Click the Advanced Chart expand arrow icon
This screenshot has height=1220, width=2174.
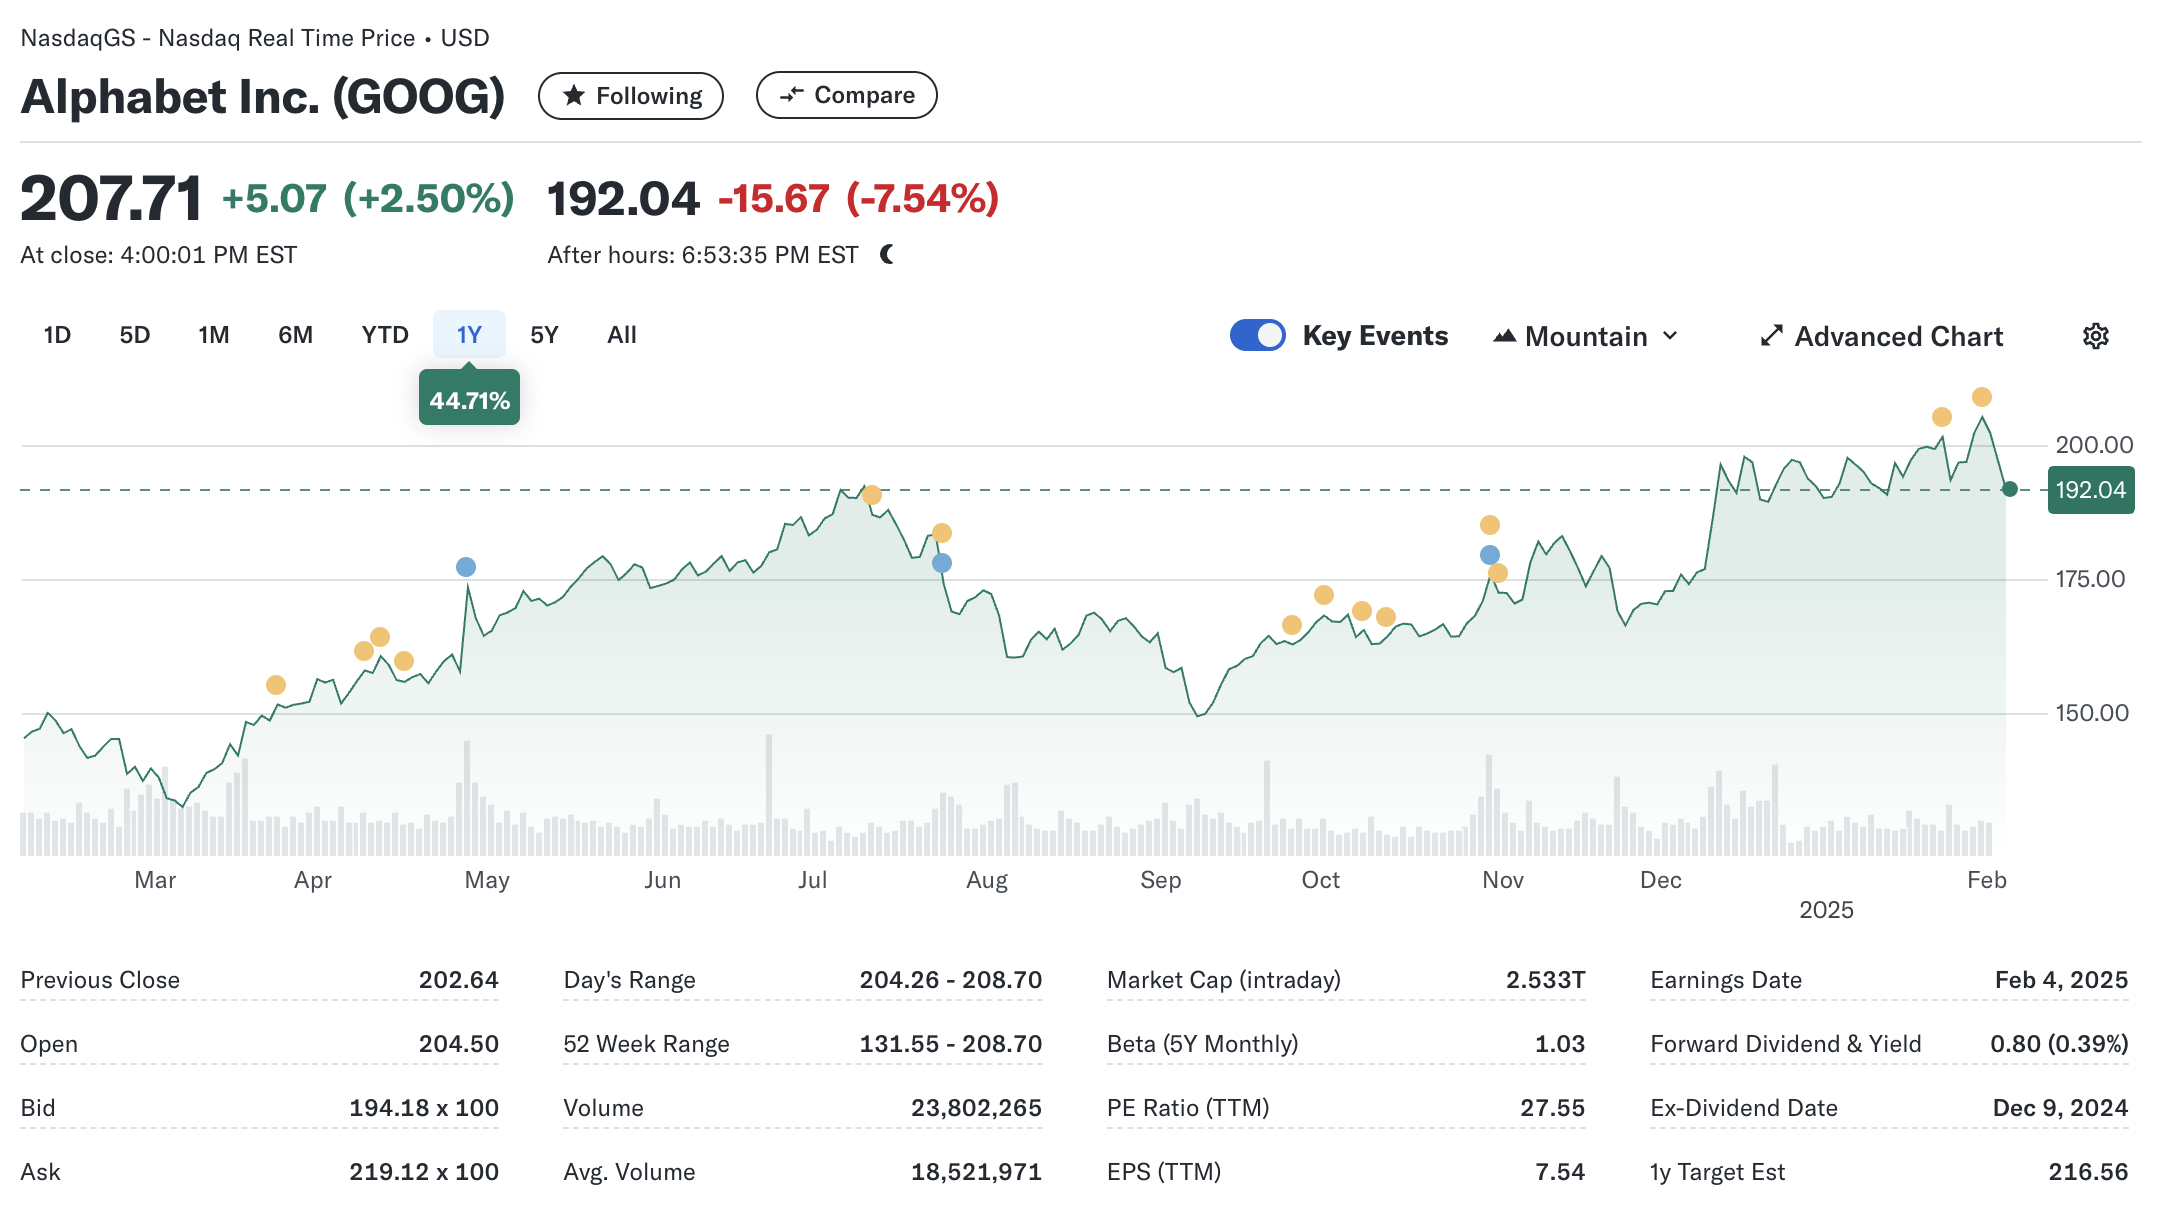click(x=1771, y=336)
